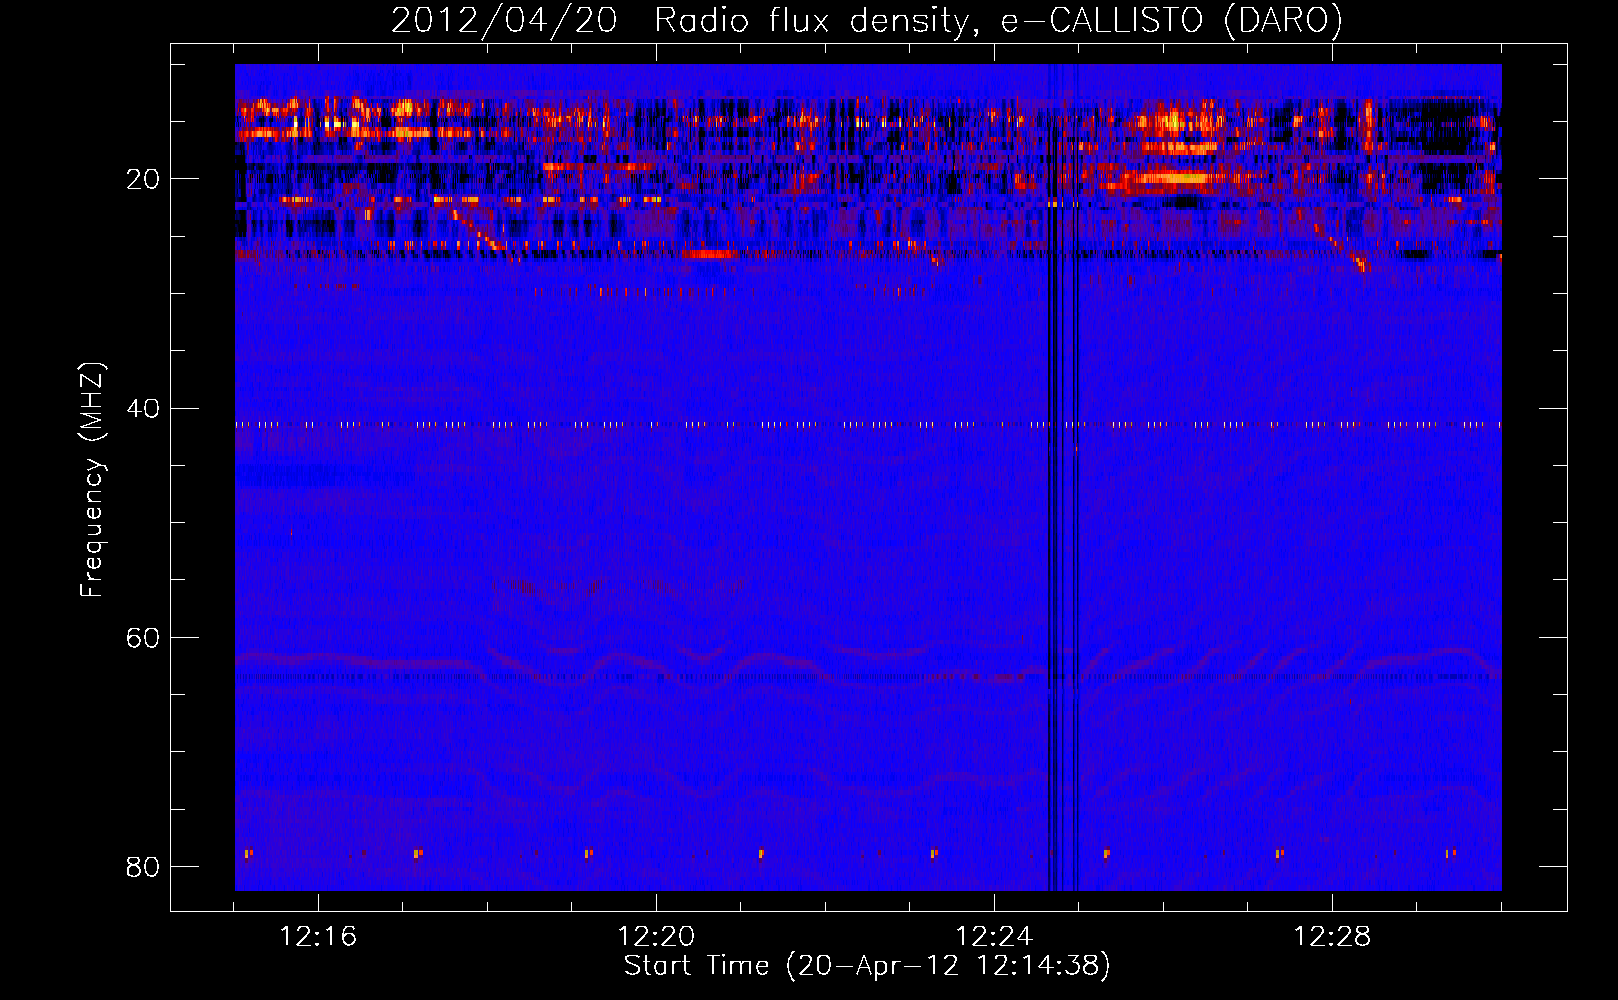Viewport: 1618px width, 1000px height.
Task: Select the 'Frequency (MHZ)' axis label
Action: [92, 480]
